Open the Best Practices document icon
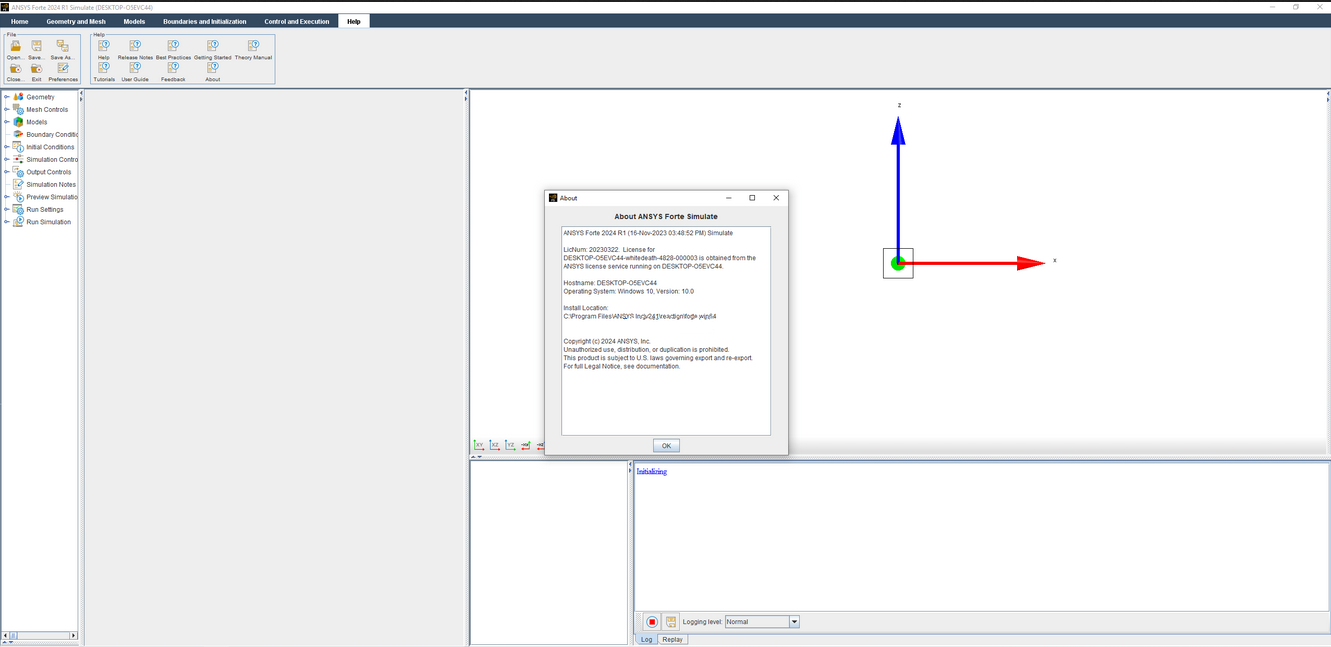Viewport: 1331px width, 647px height. (x=173, y=46)
